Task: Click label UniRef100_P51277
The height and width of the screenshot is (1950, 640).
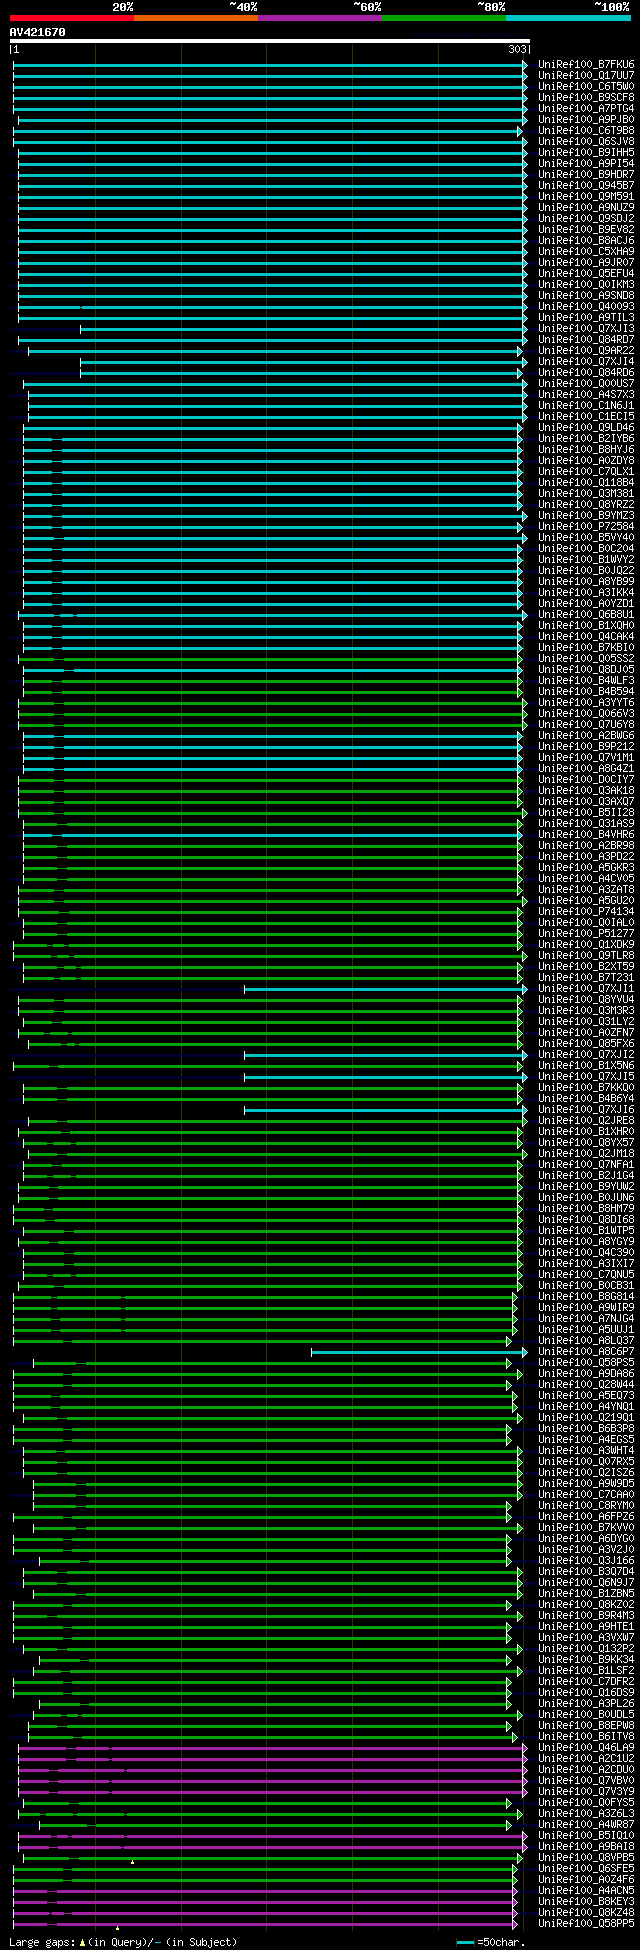Action: point(586,933)
